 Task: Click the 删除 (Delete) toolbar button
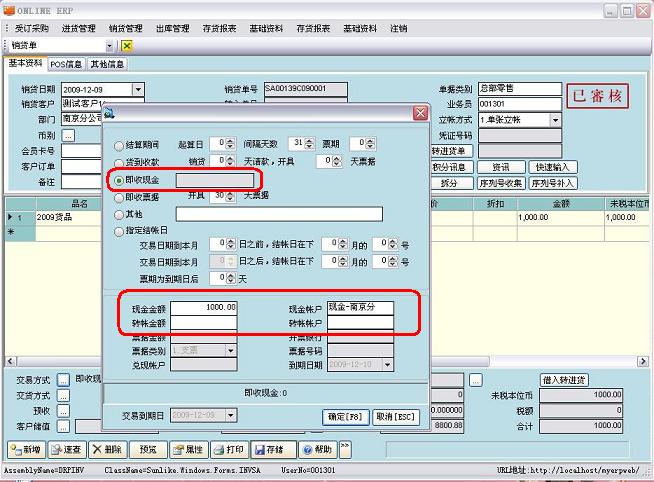pyautogui.click(x=110, y=450)
